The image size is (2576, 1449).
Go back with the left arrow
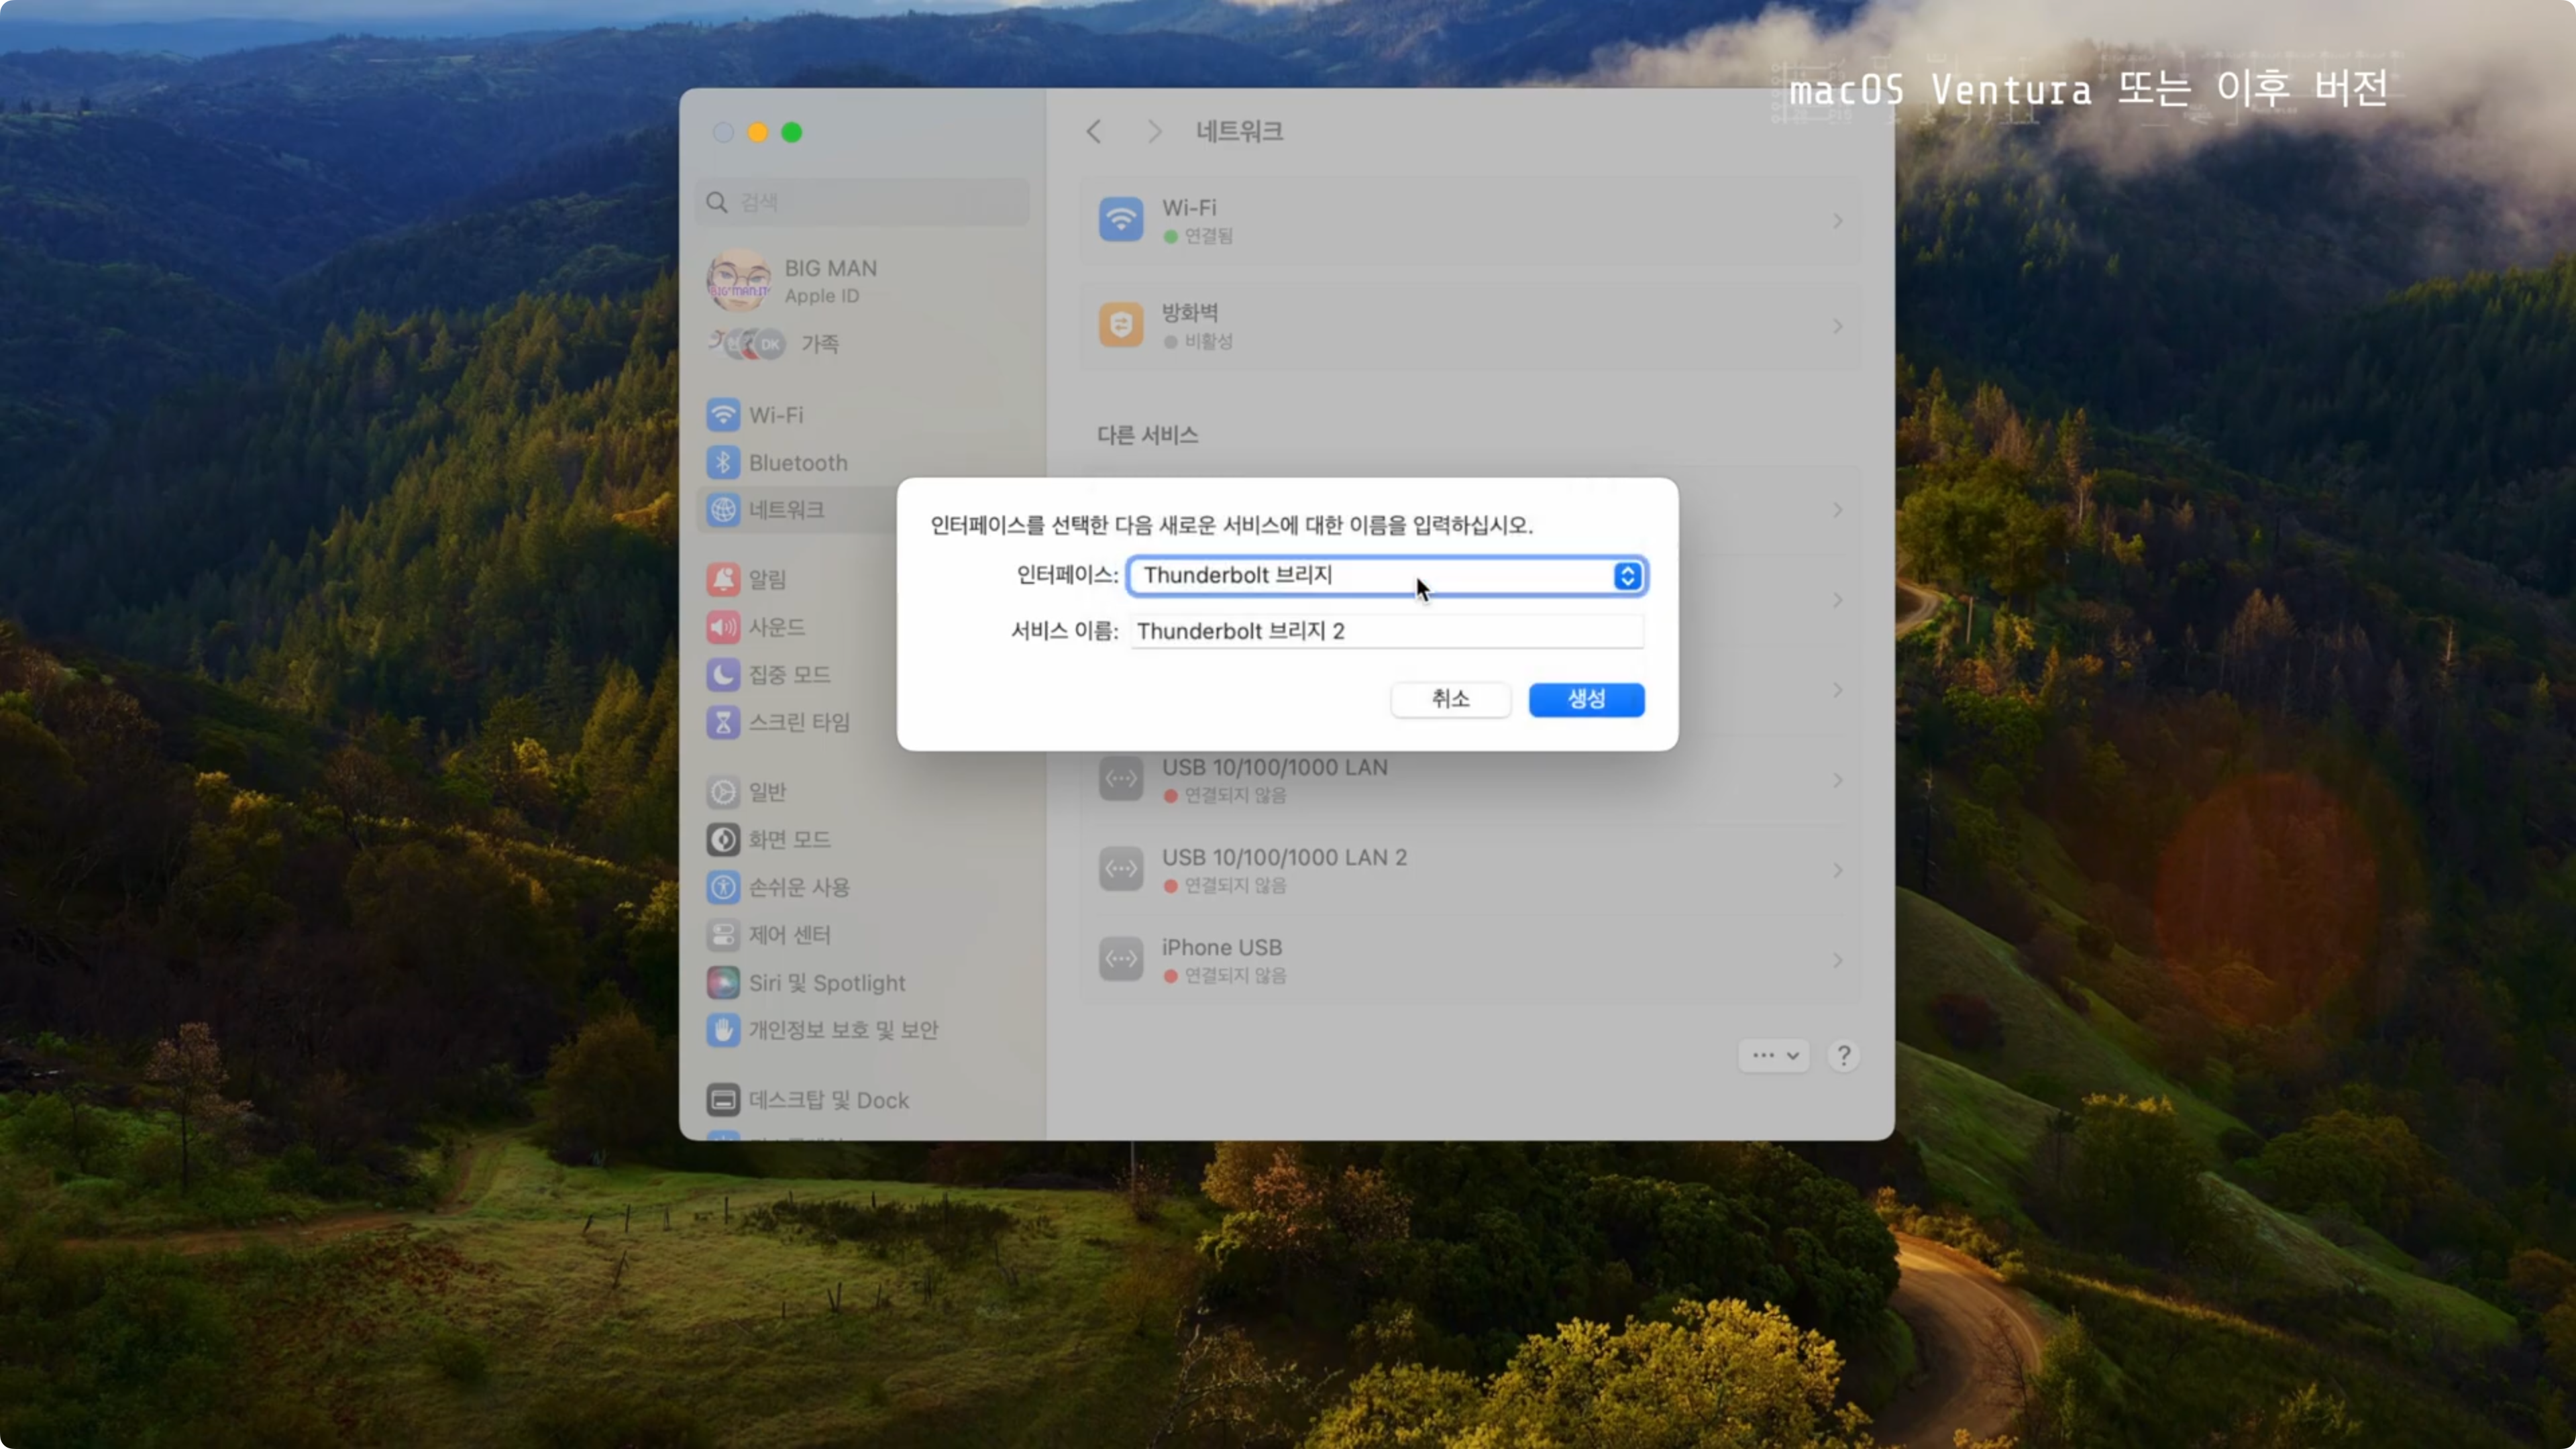(1094, 131)
